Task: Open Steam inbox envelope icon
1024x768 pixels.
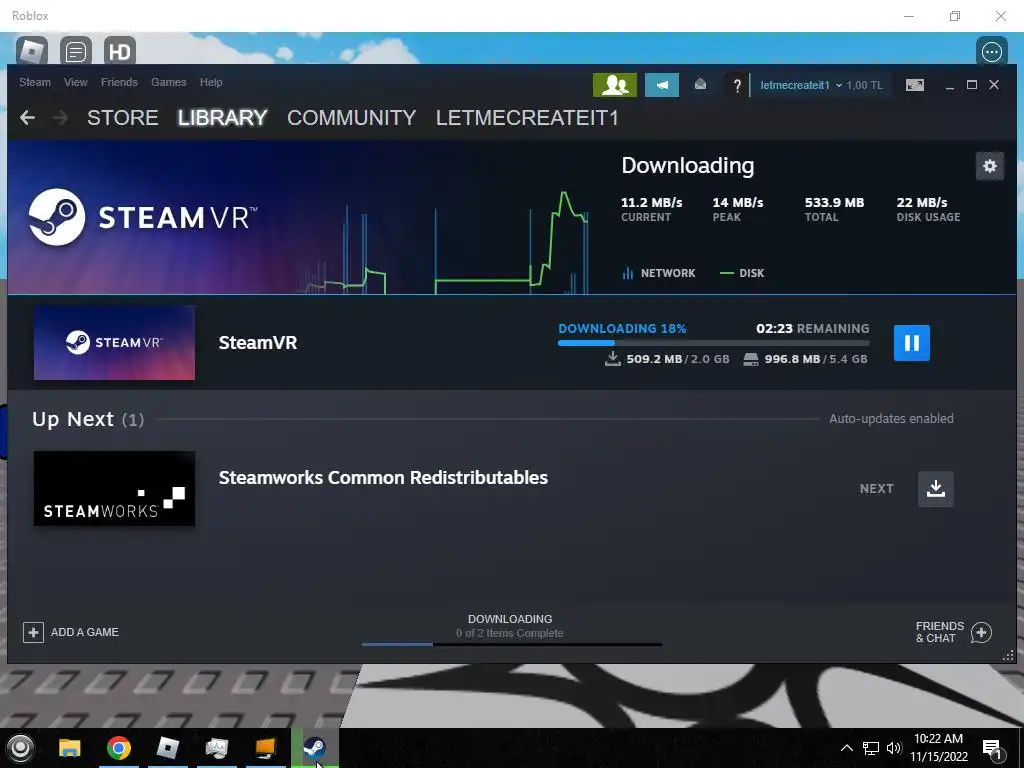Action: tap(700, 84)
